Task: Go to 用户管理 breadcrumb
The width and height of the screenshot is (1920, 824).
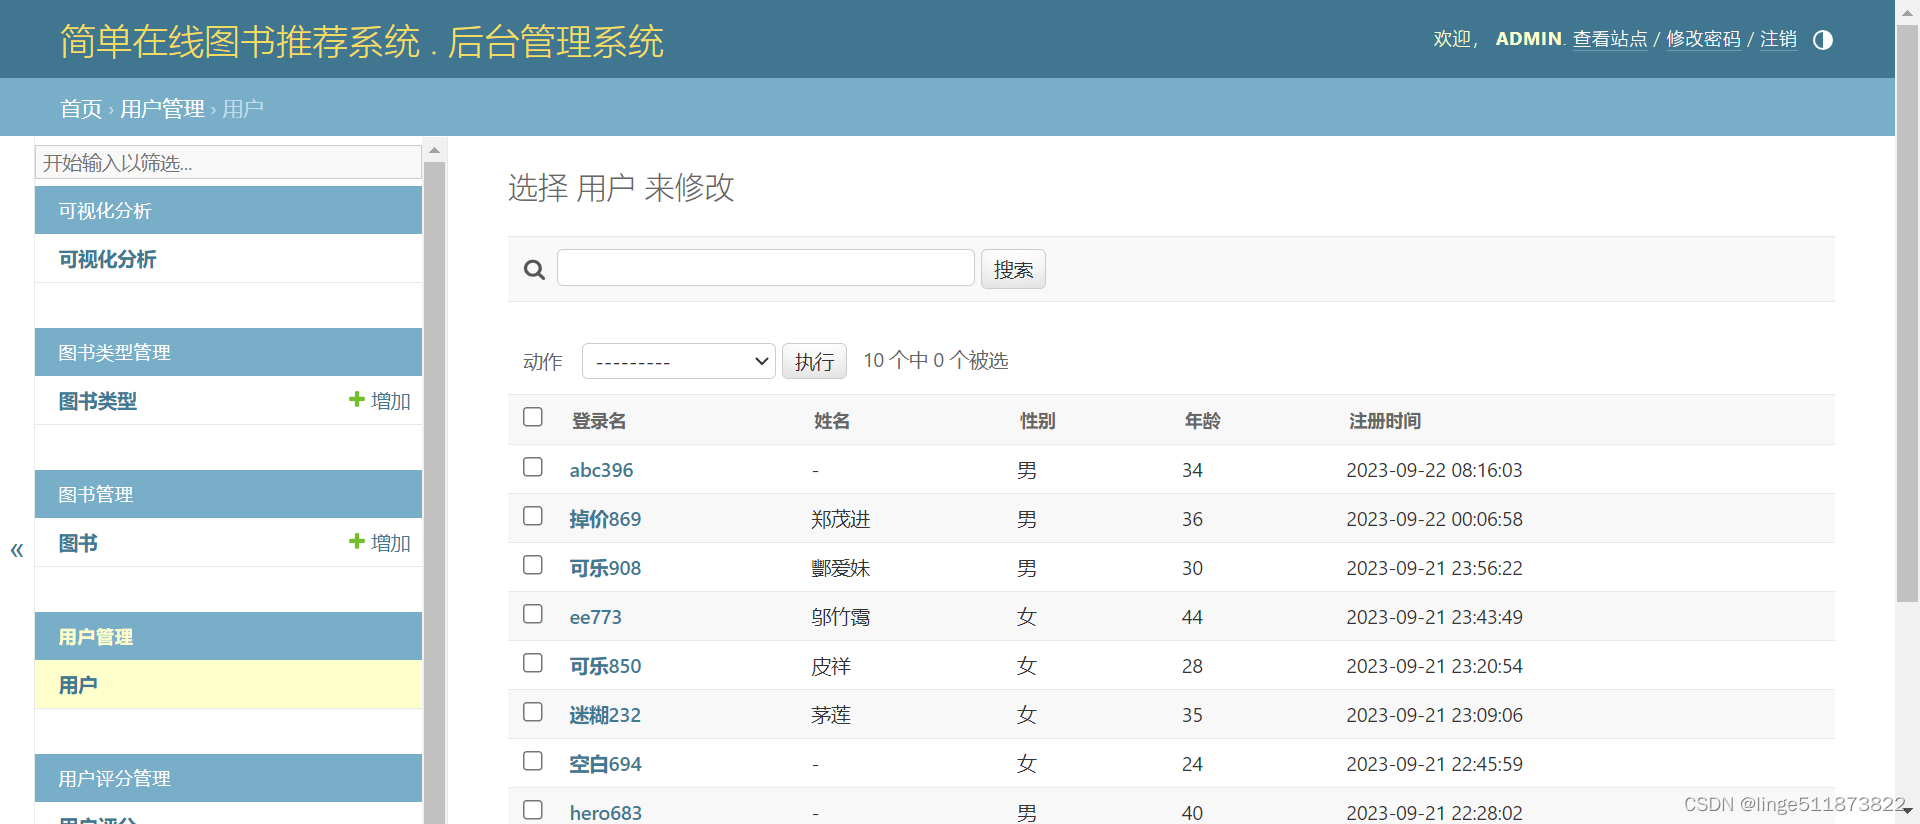Action: (162, 108)
